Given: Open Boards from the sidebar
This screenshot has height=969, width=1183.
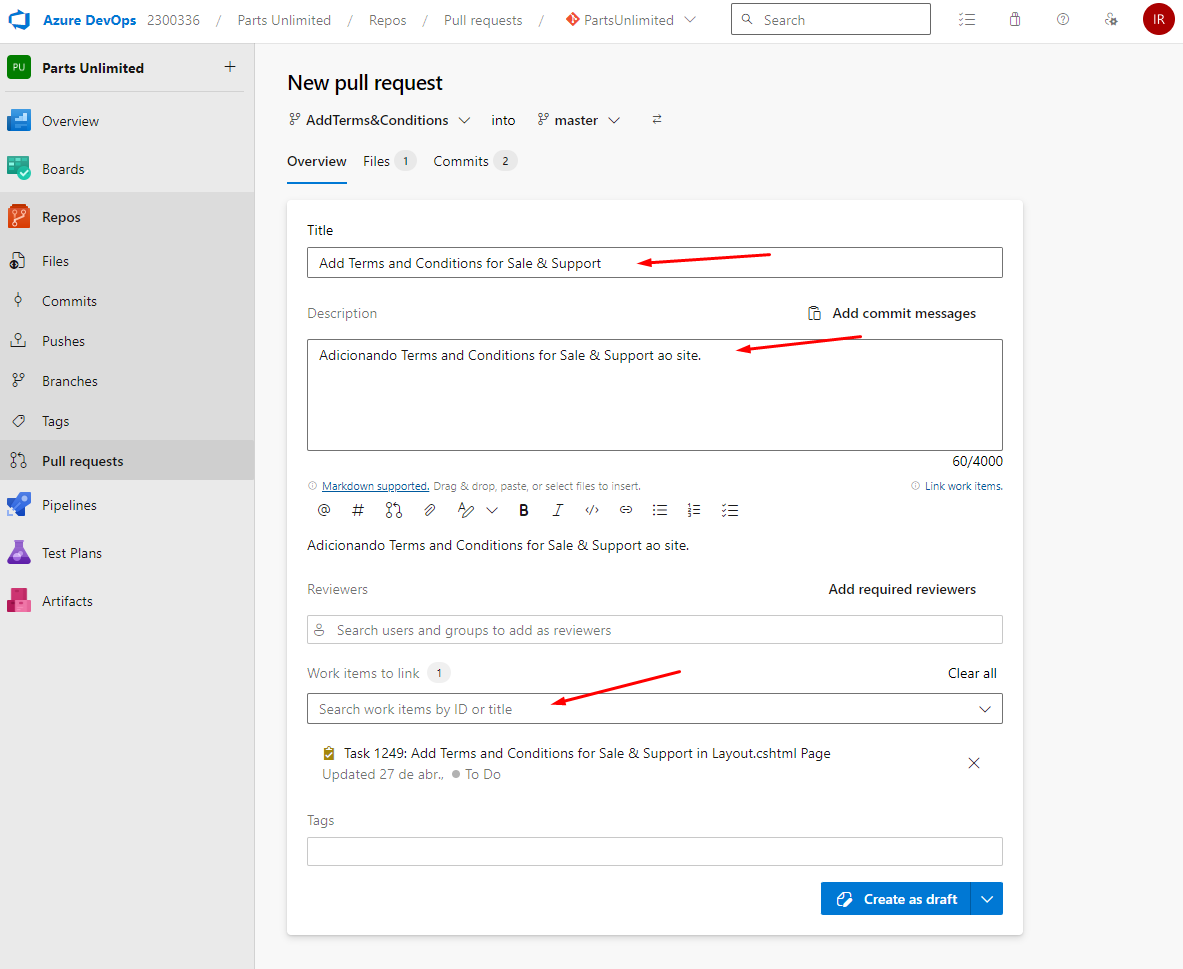Looking at the screenshot, I should pos(63,169).
